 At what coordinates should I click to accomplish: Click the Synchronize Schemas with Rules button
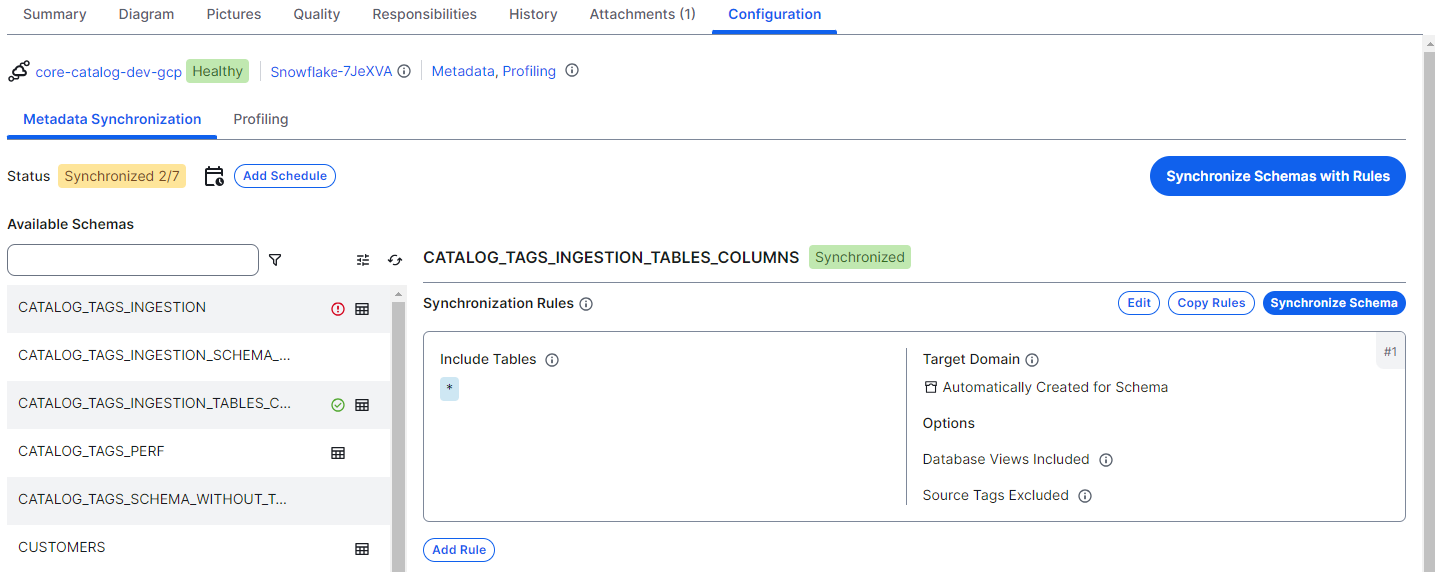click(1277, 176)
